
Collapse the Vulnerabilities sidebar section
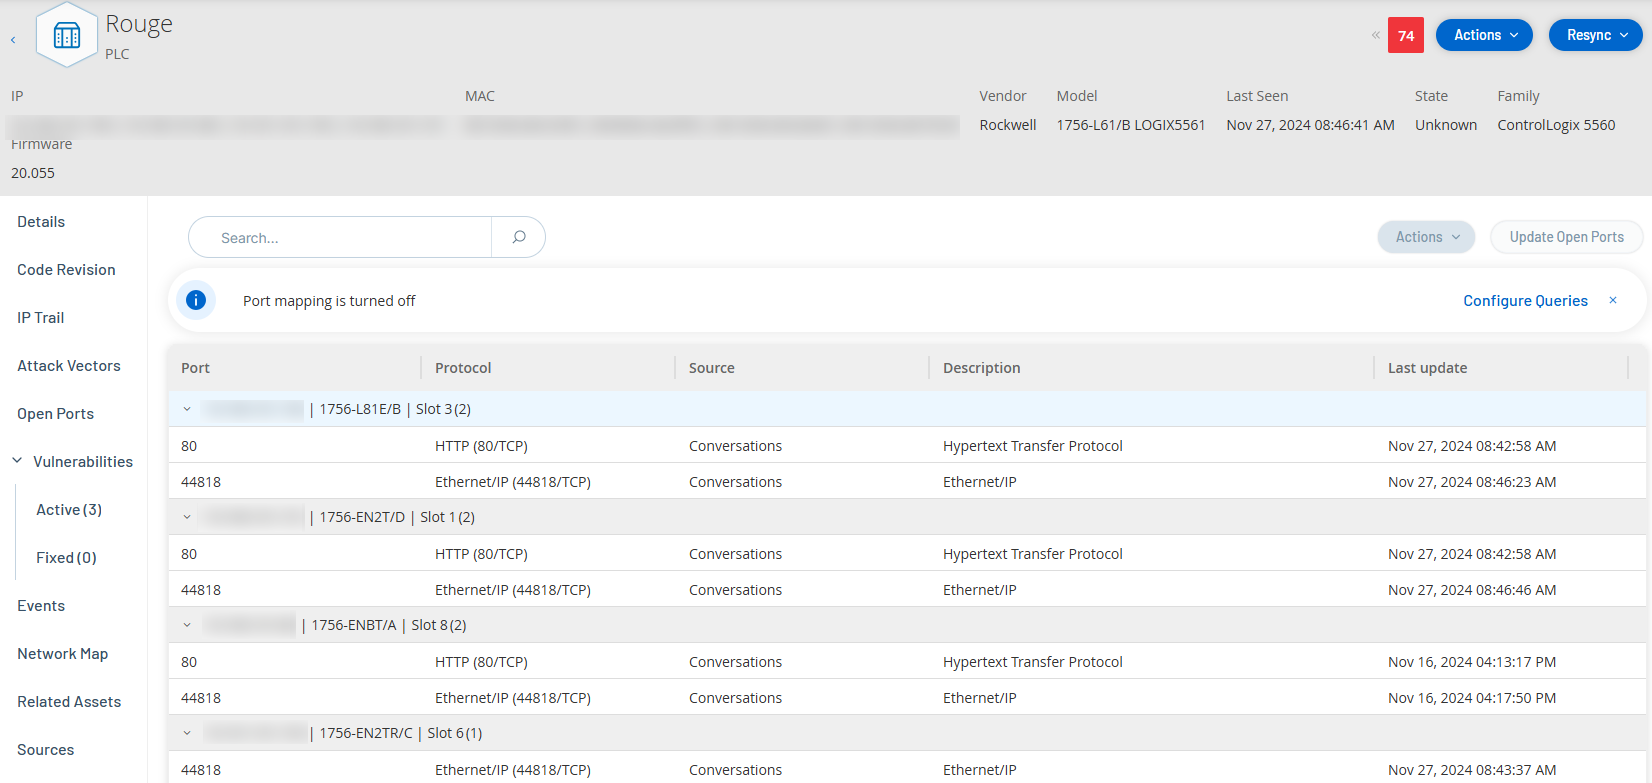[17, 461]
